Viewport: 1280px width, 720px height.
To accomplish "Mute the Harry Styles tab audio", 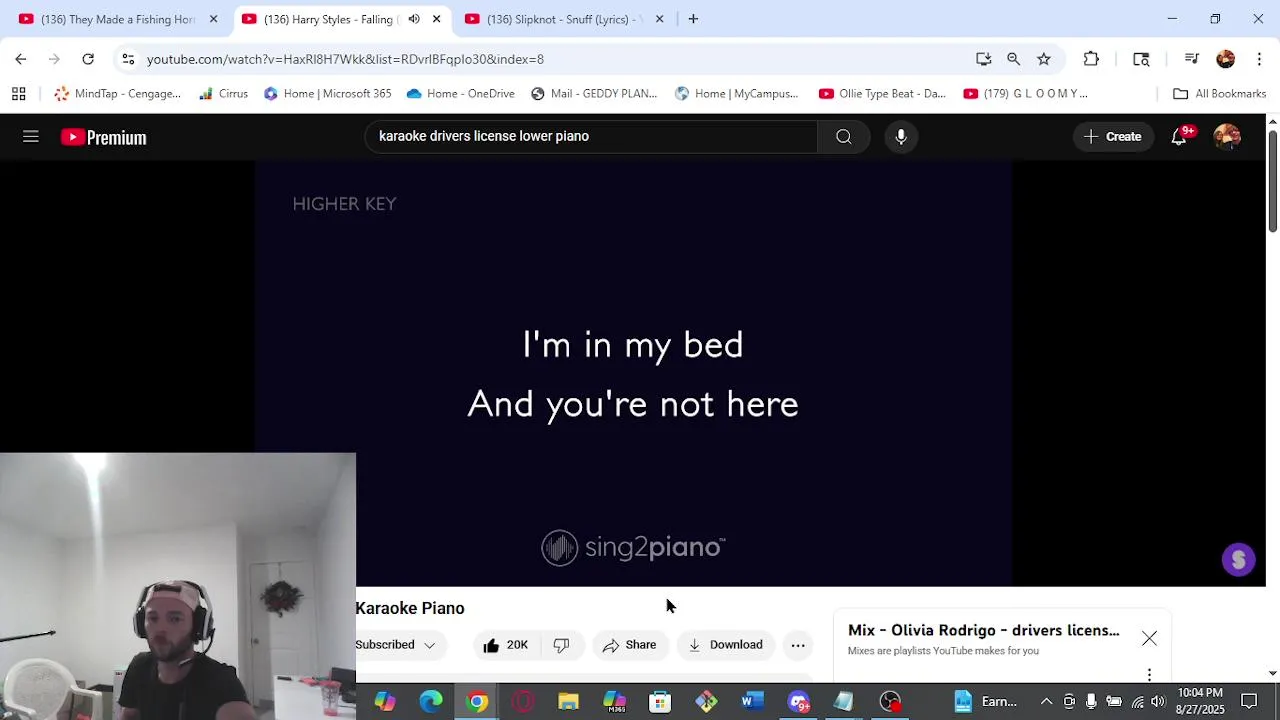I will pyautogui.click(x=414, y=19).
